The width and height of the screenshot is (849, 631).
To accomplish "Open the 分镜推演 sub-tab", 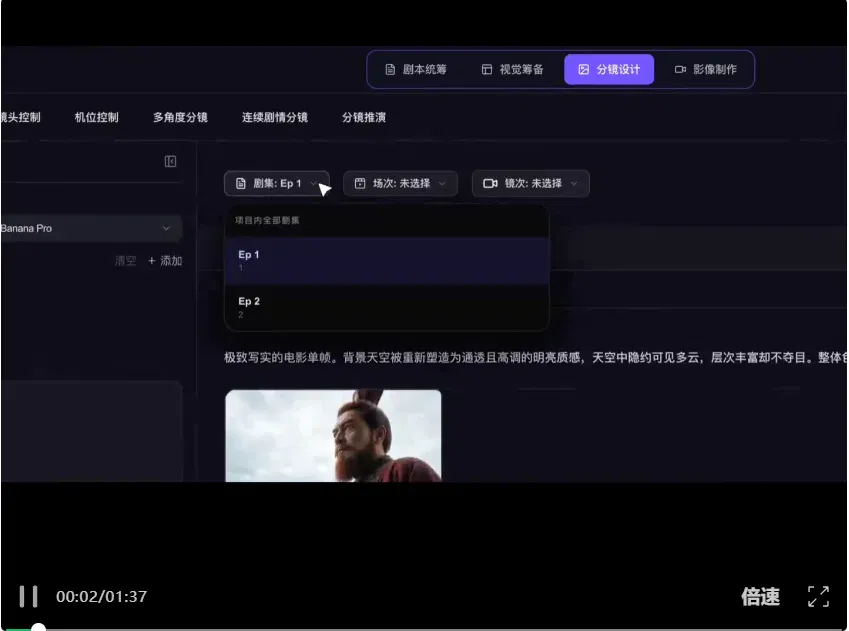I will point(364,117).
